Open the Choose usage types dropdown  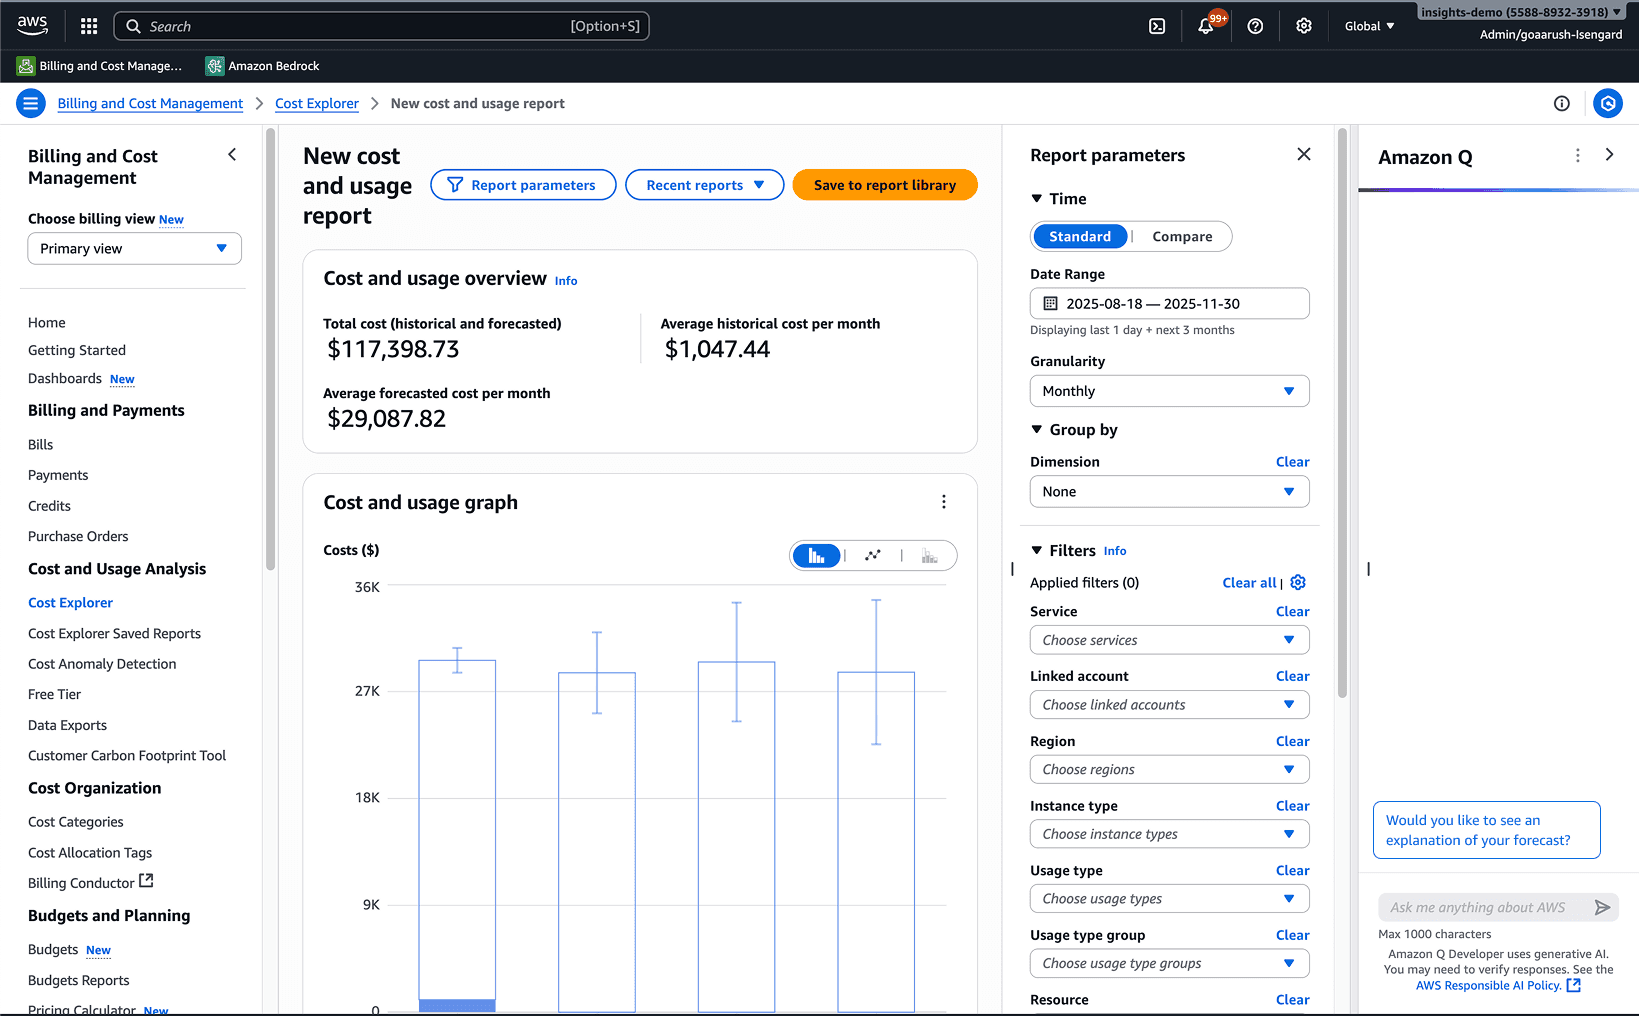point(1169,899)
